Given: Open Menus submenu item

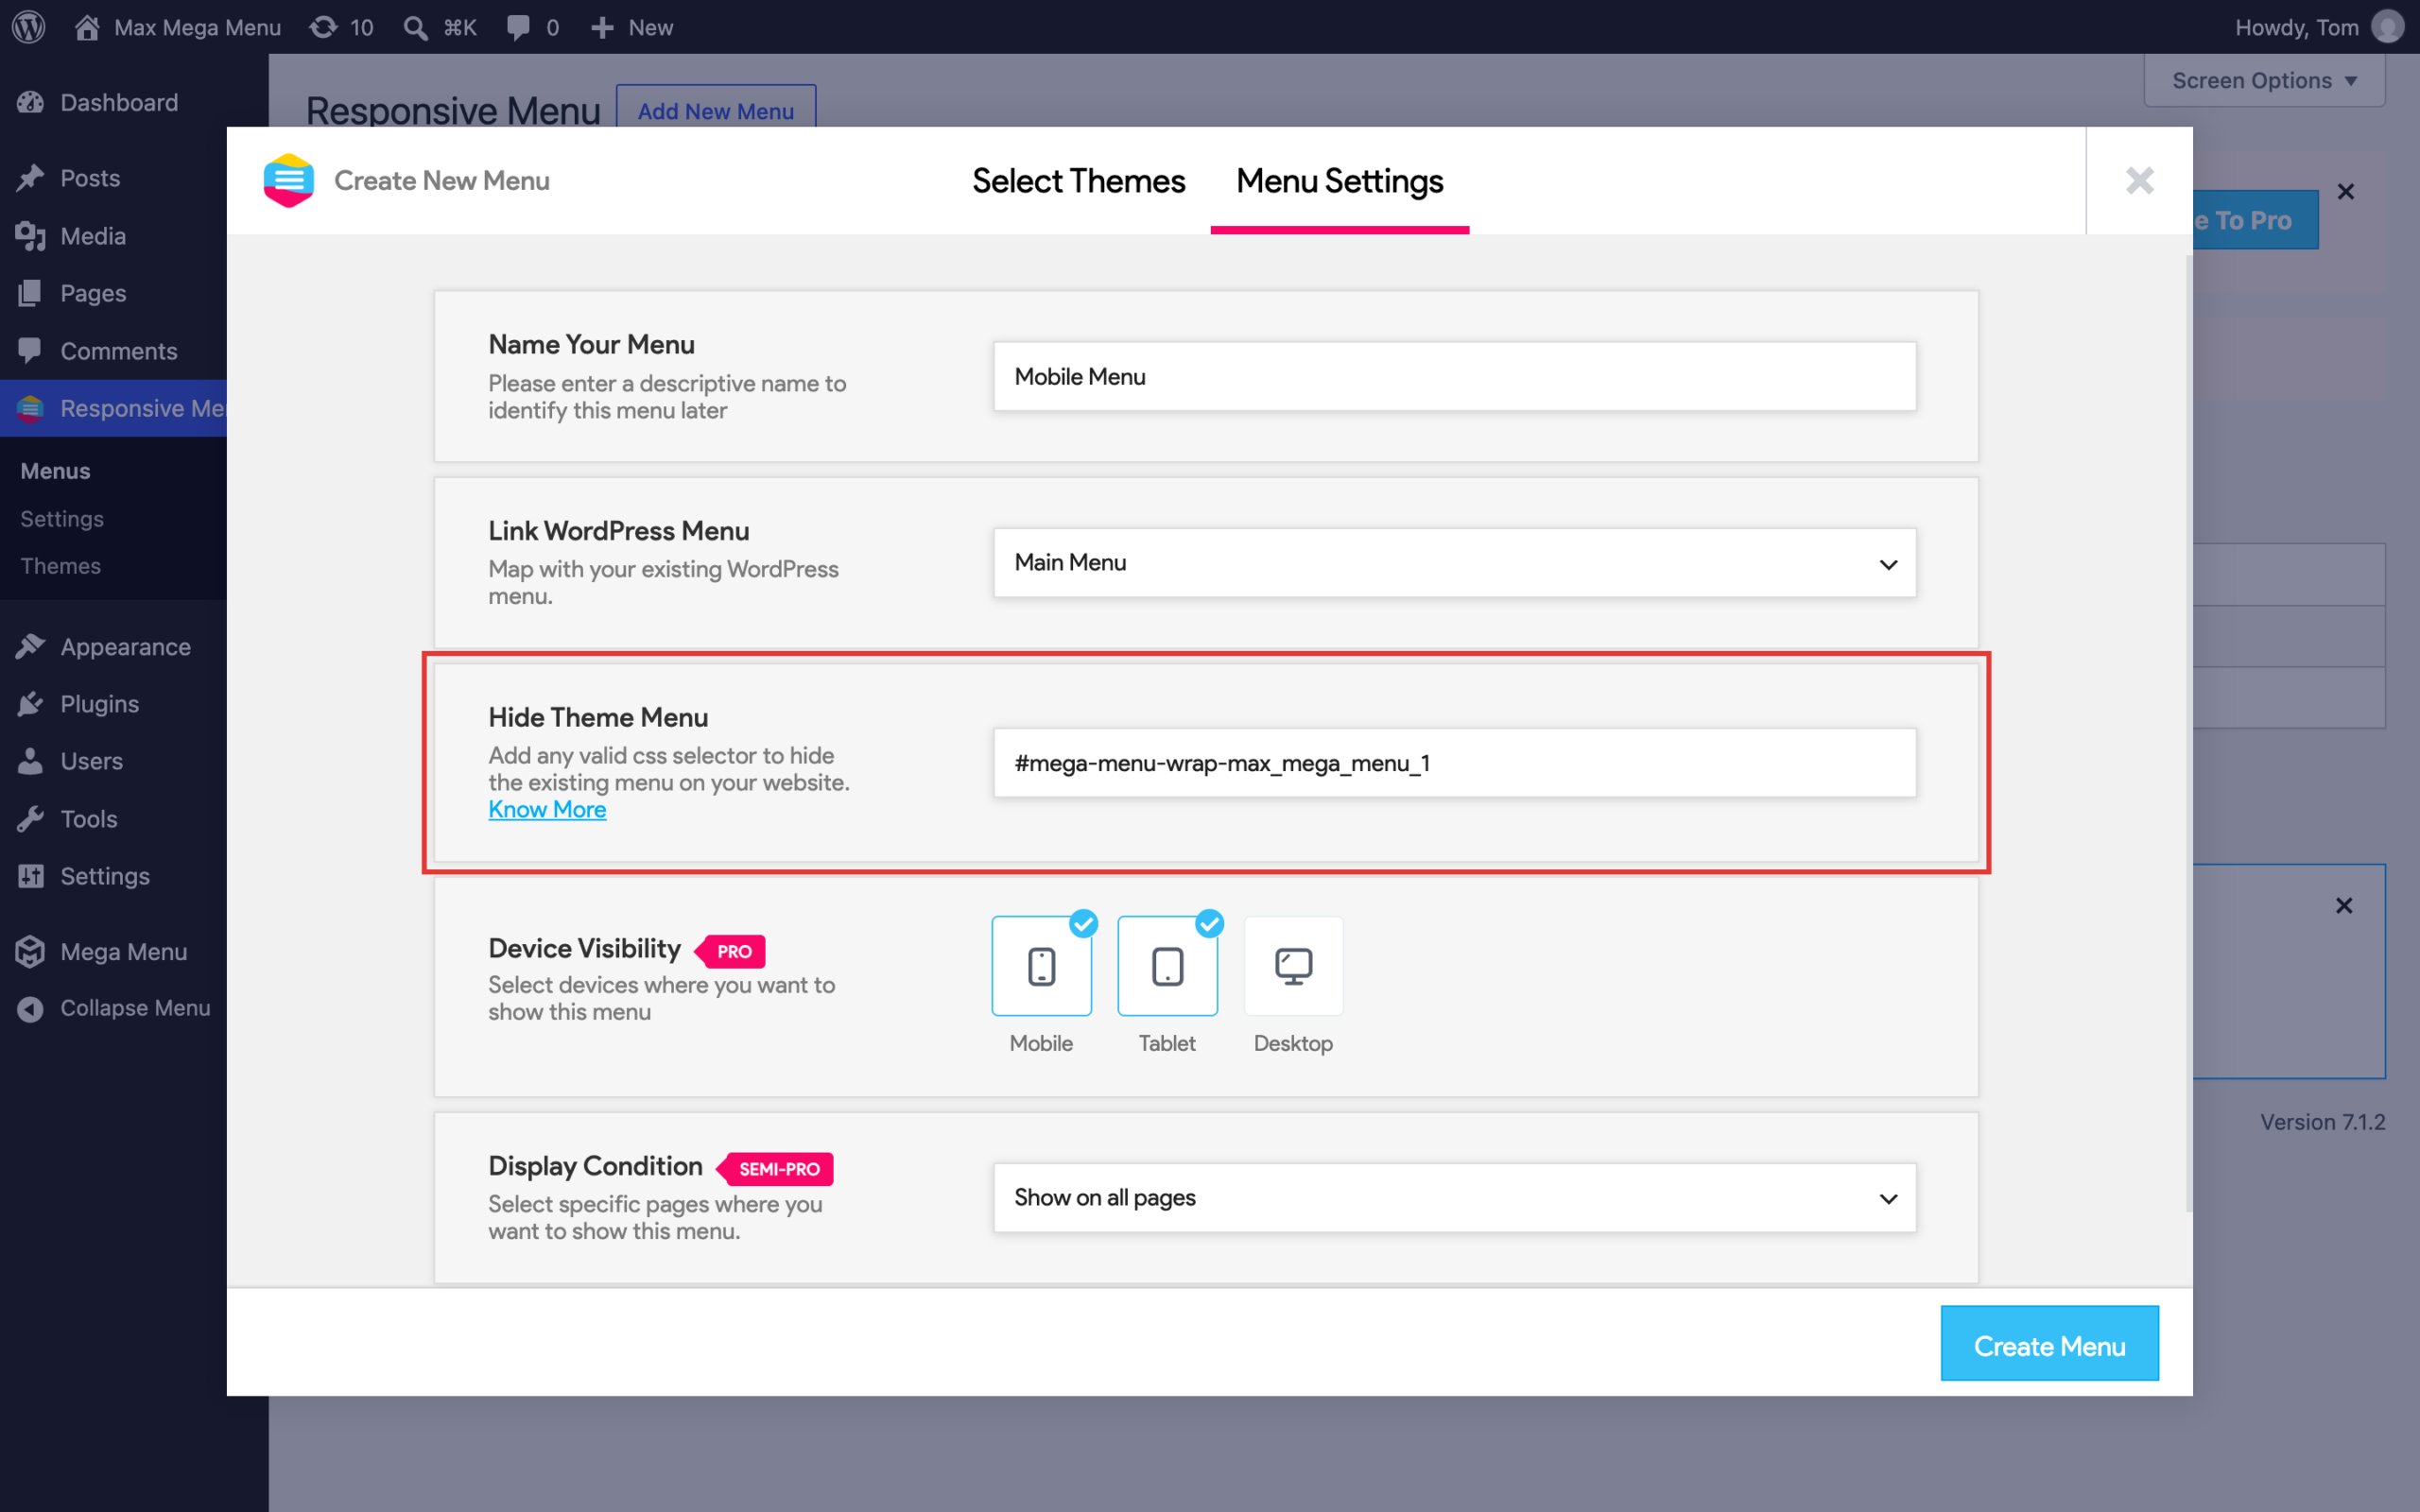Looking at the screenshot, I should [55, 471].
